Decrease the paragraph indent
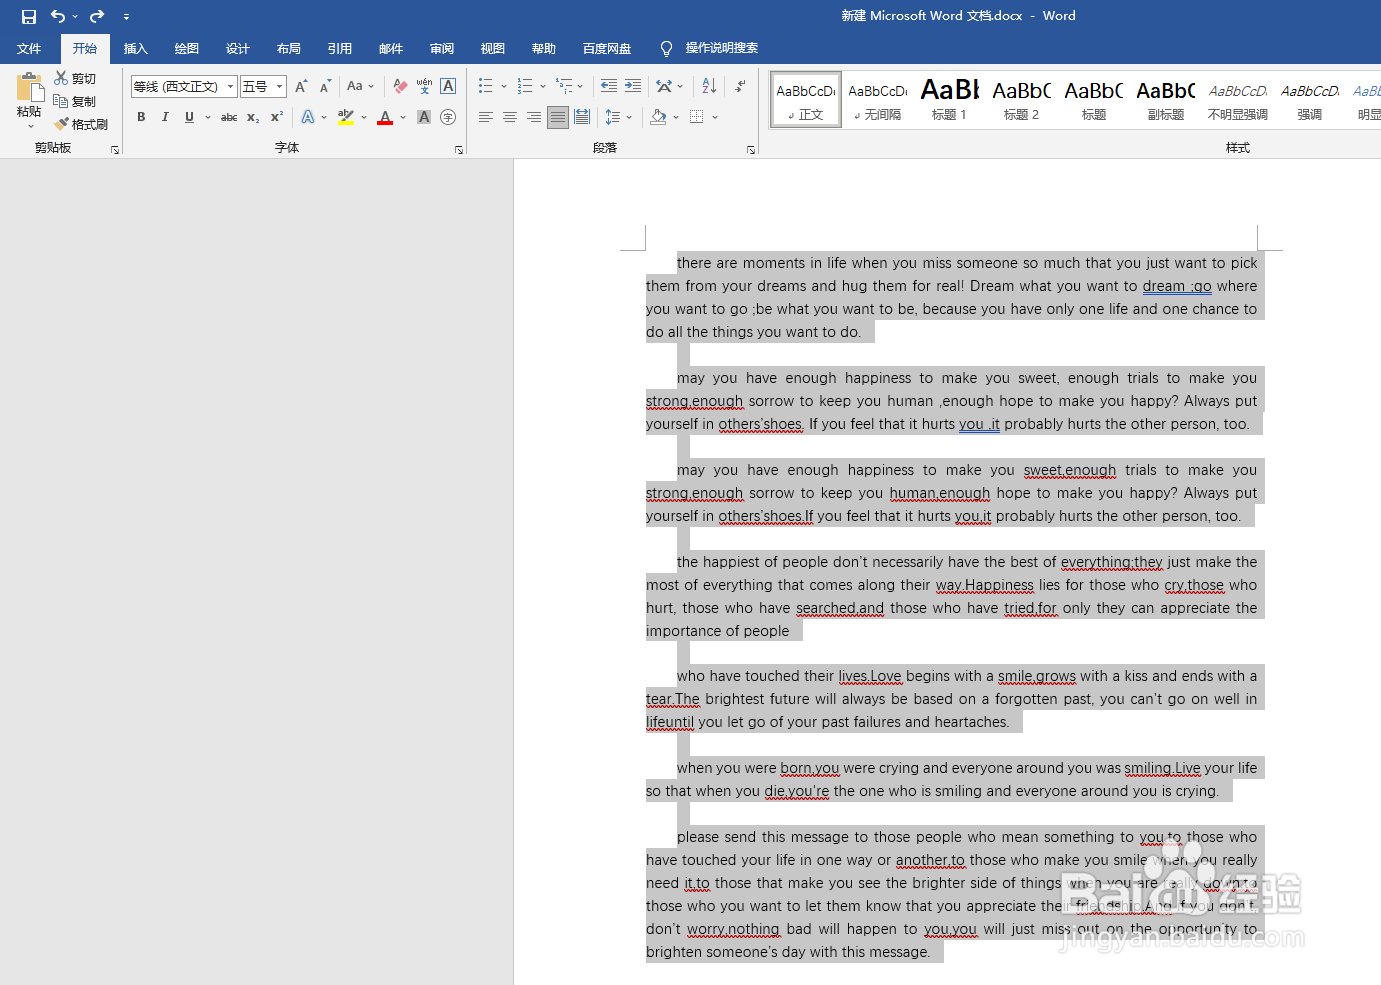Image resolution: width=1381 pixels, height=985 pixels. 609,86
